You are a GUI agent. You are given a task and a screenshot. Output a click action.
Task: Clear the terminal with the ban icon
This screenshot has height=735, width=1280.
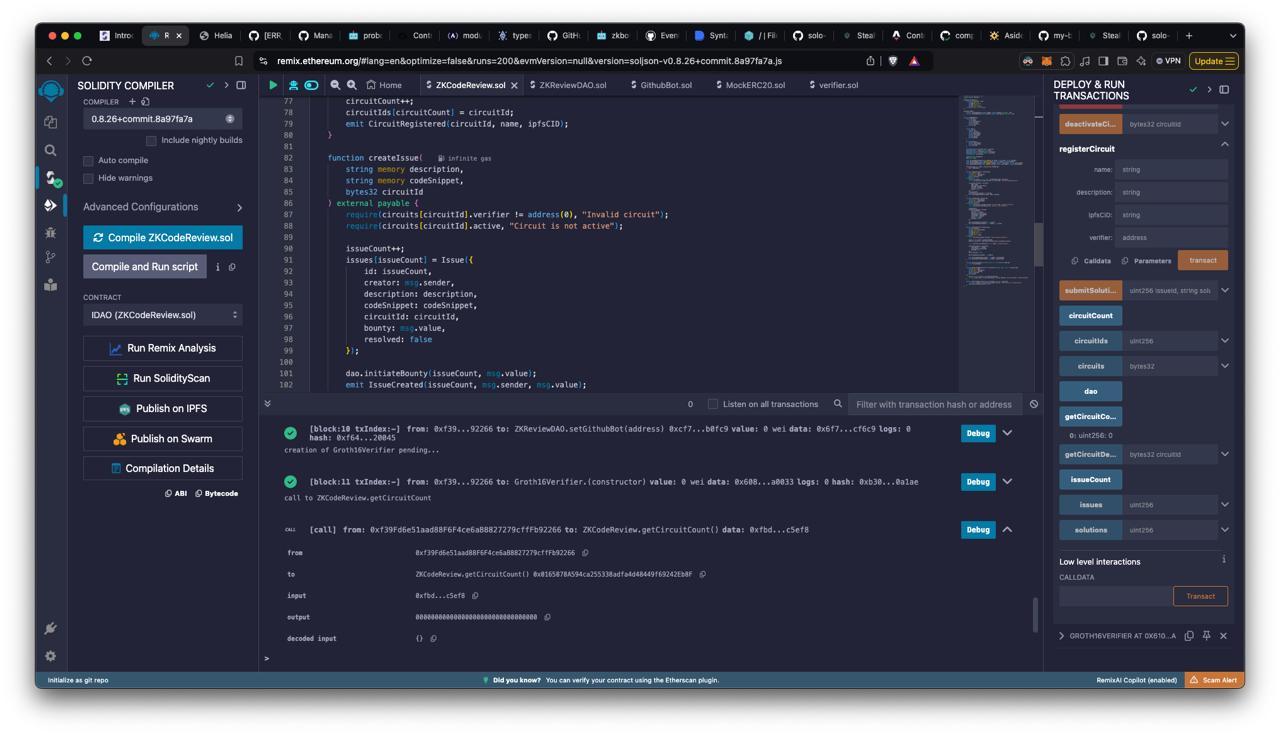(1034, 404)
